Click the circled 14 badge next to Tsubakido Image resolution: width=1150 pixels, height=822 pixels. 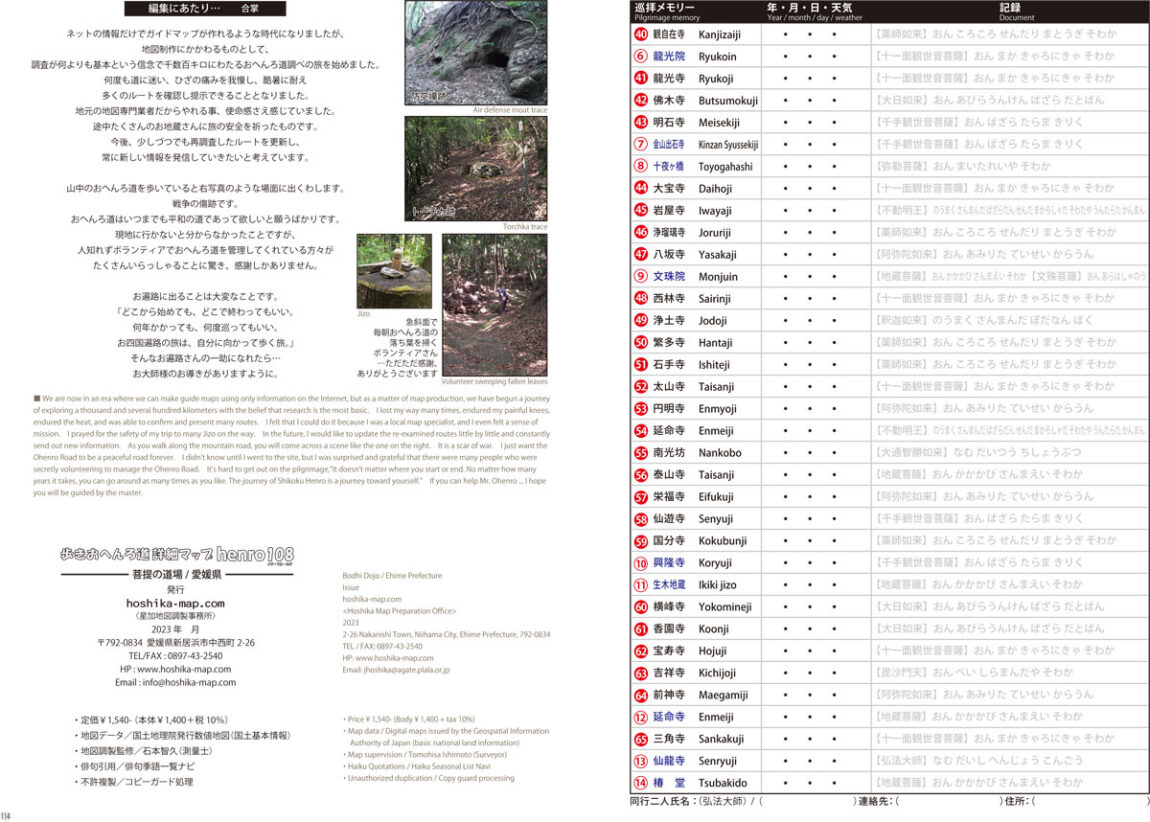641,782
